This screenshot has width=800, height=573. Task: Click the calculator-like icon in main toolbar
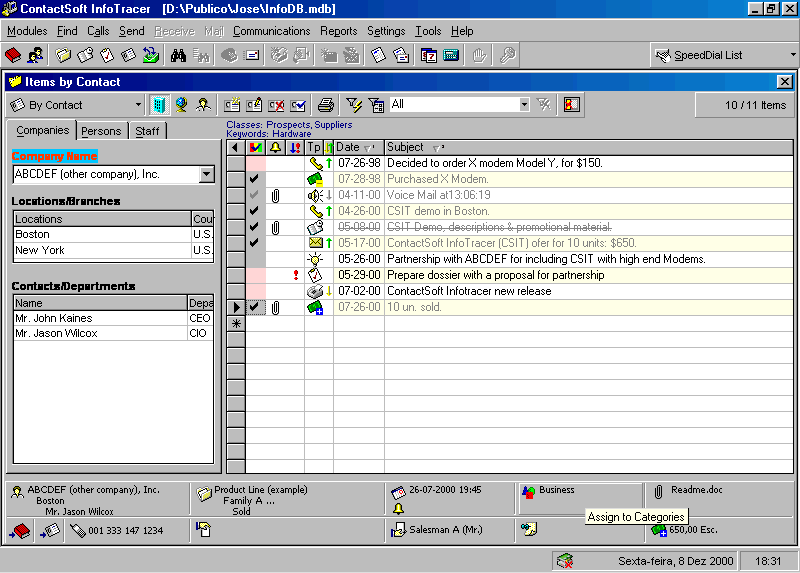coord(451,55)
